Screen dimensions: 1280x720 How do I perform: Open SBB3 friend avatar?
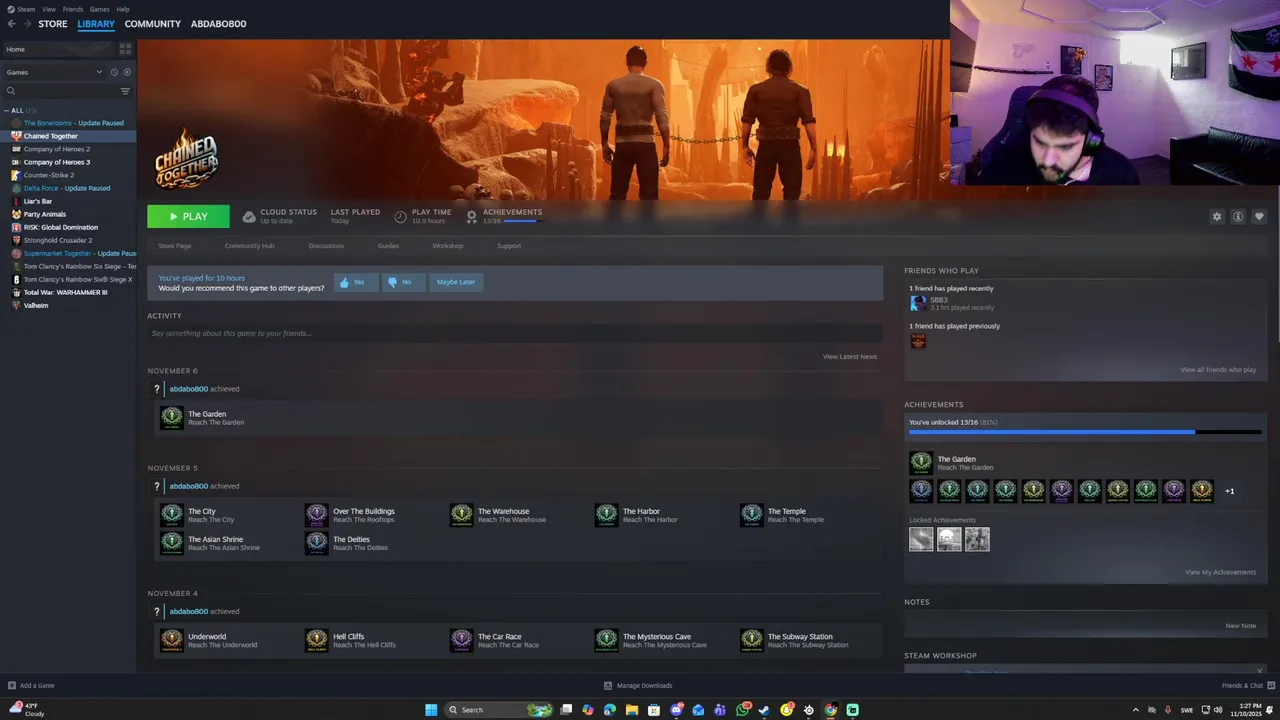point(917,304)
